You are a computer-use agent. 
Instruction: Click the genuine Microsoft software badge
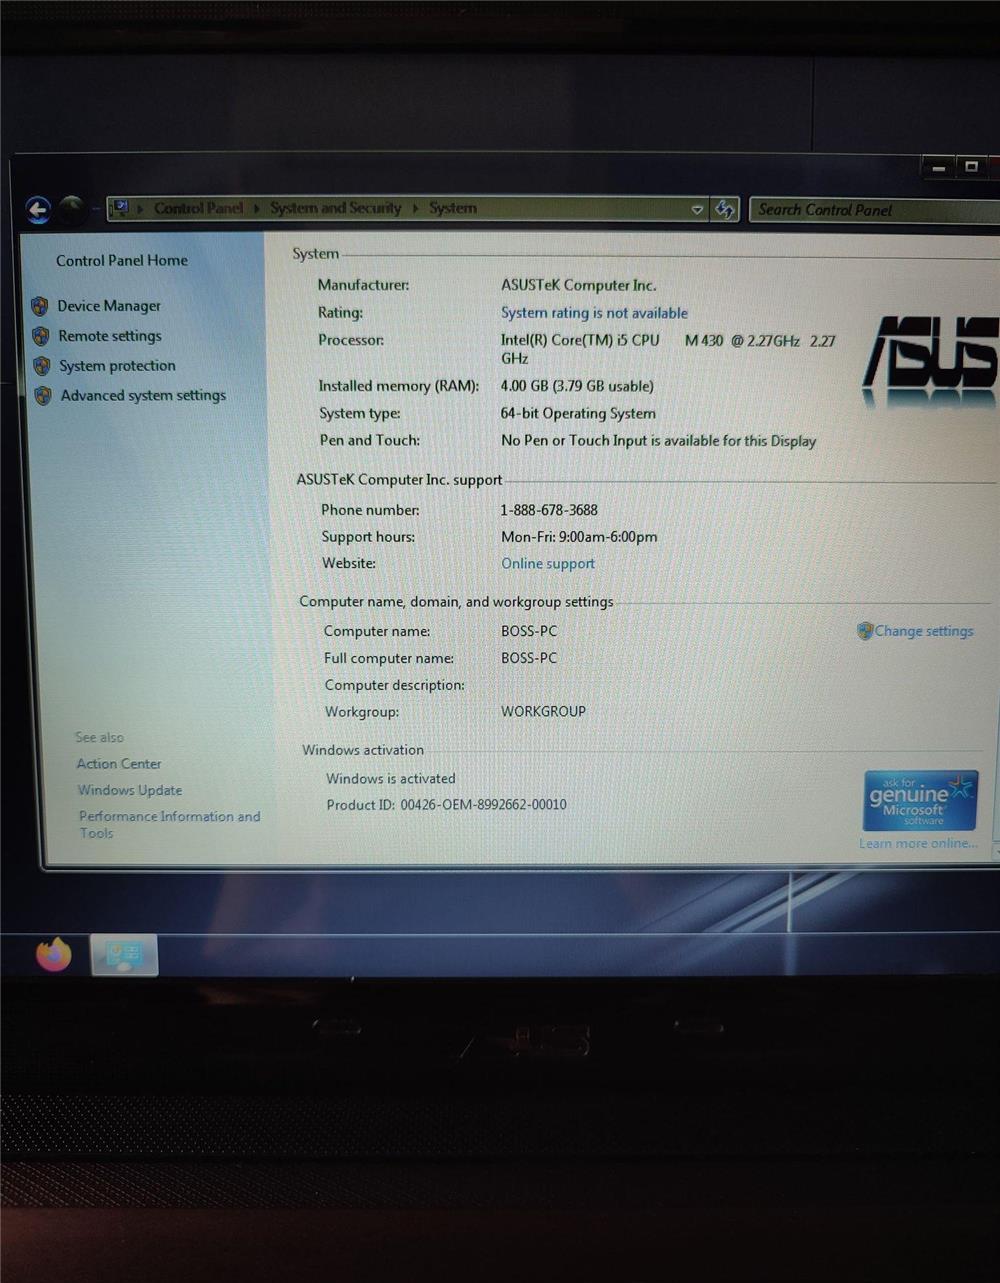pos(920,800)
